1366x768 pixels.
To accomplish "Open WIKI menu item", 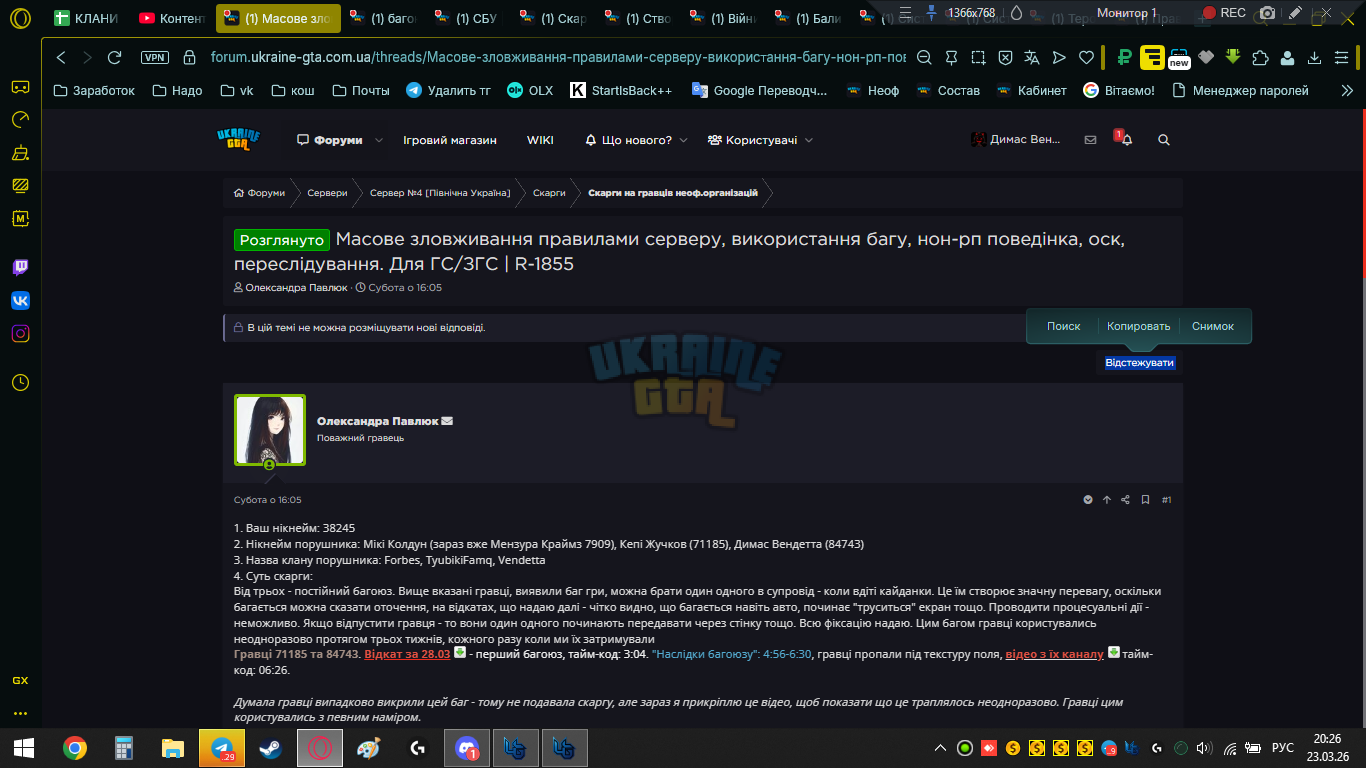I will point(540,140).
